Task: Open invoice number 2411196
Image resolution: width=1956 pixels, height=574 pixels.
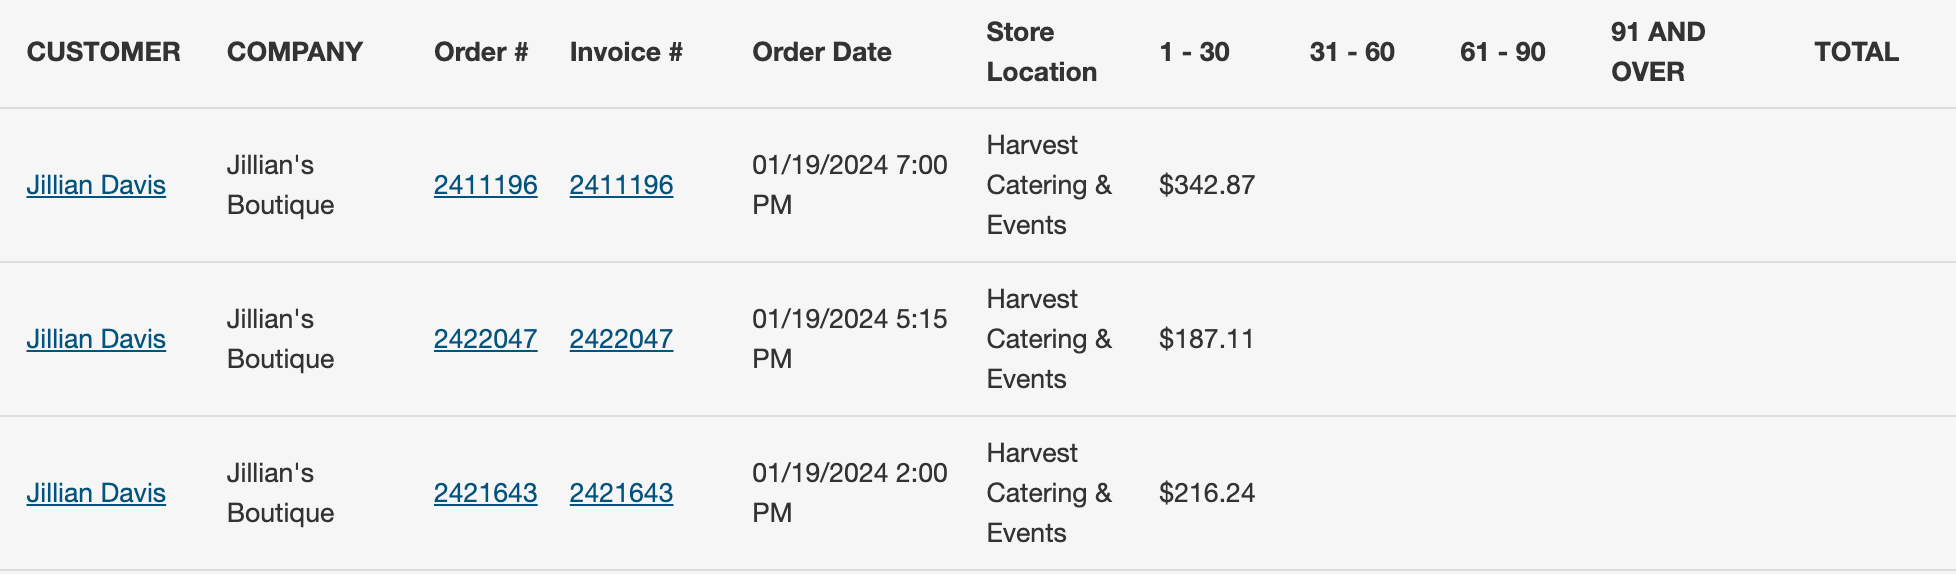Action: point(621,185)
